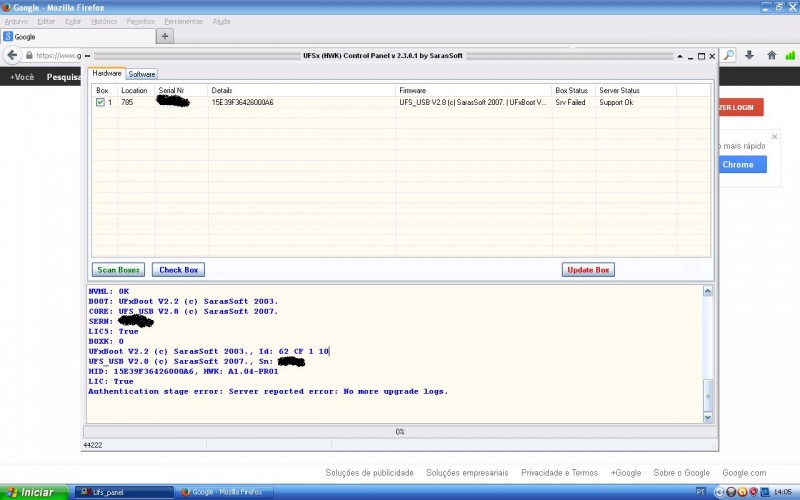Open Soluções empresariais link
Screen dimensions: 800x500
467,473
